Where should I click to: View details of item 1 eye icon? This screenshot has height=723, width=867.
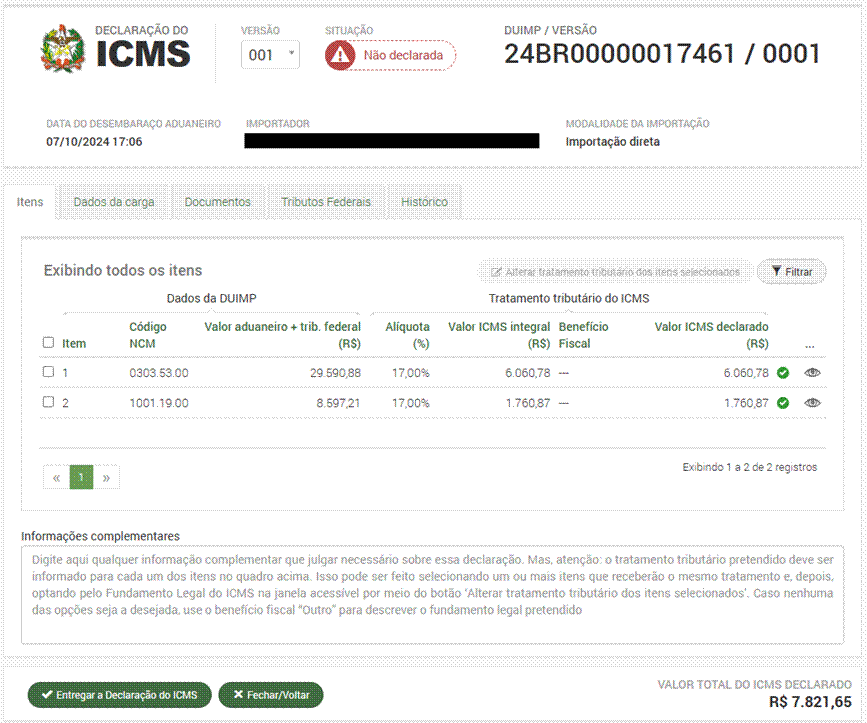pos(813,372)
